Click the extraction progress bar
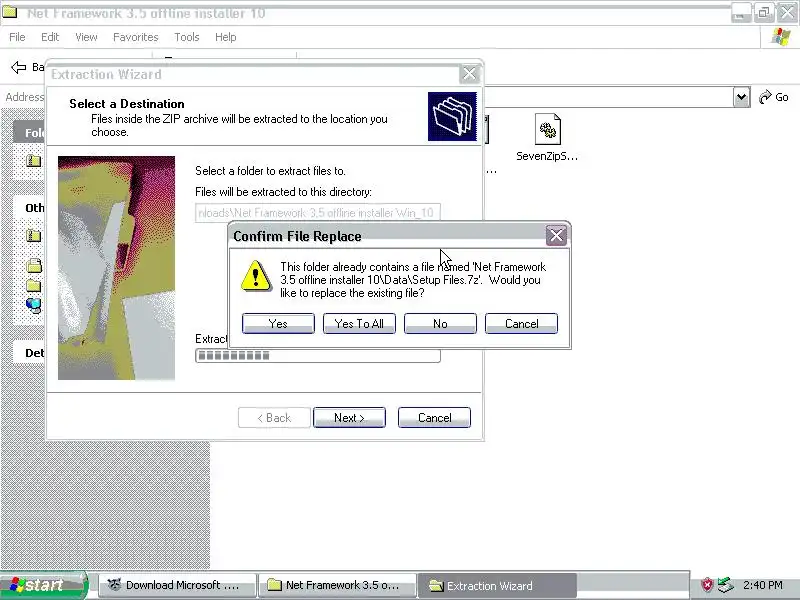The height and width of the screenshot is (600, 800). (317, 356)
